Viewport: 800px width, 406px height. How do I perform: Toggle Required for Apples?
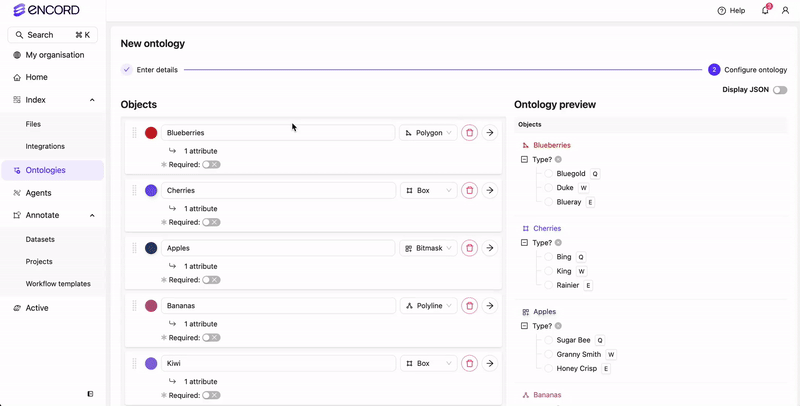point(211,280)
